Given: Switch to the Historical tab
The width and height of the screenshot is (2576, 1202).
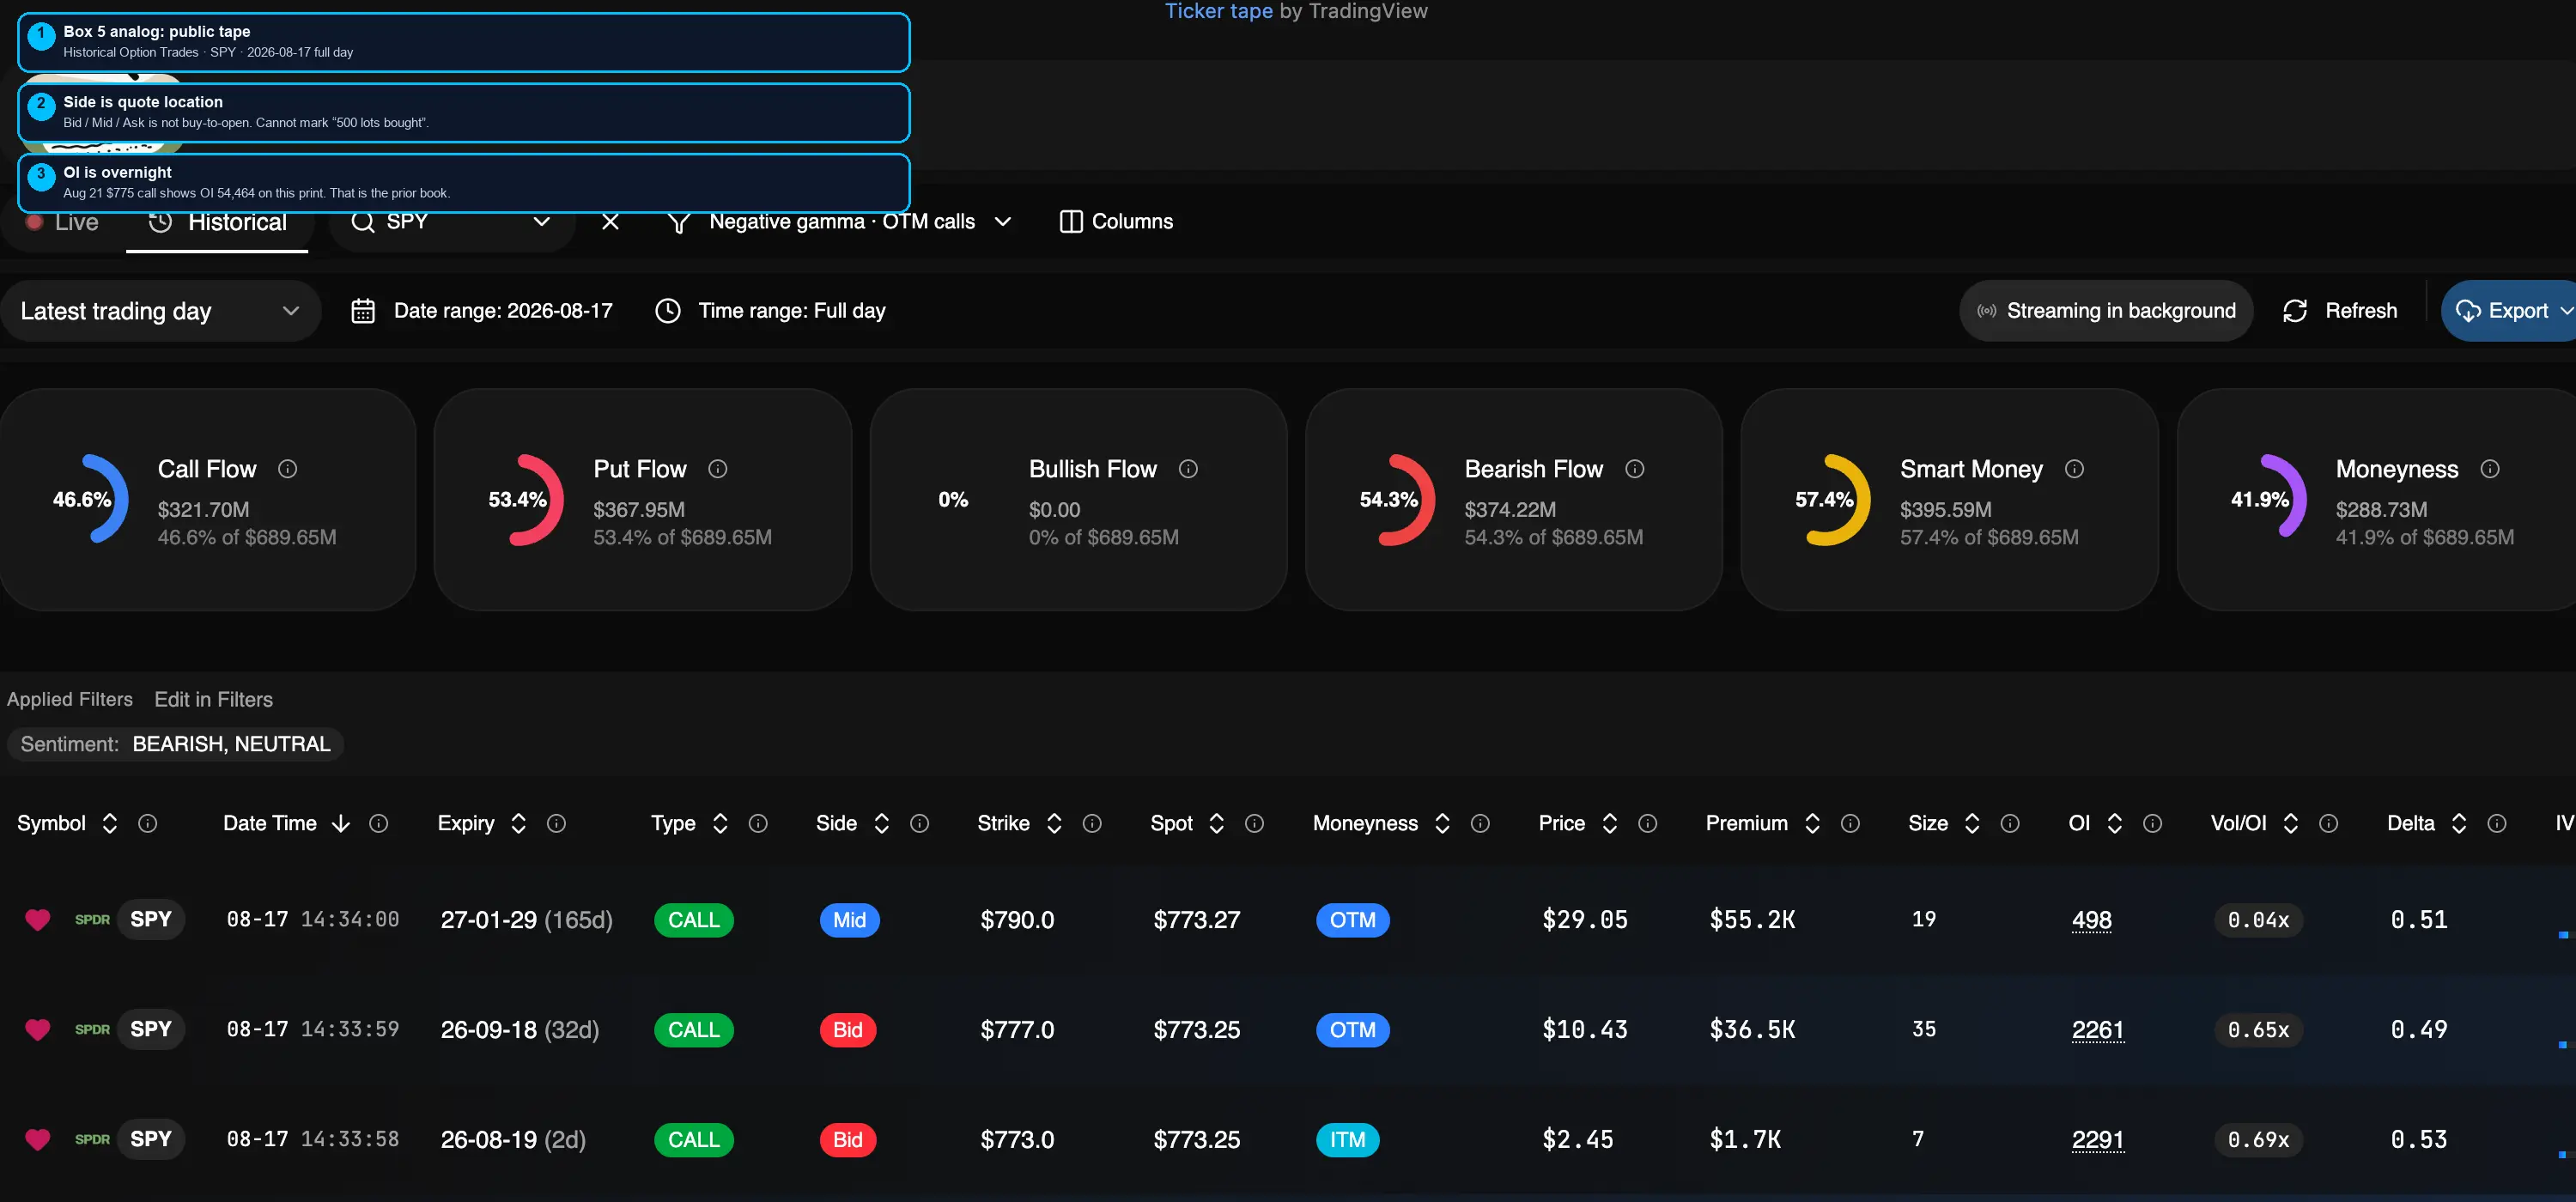Looking at the screenshot, I should point(217,222).
